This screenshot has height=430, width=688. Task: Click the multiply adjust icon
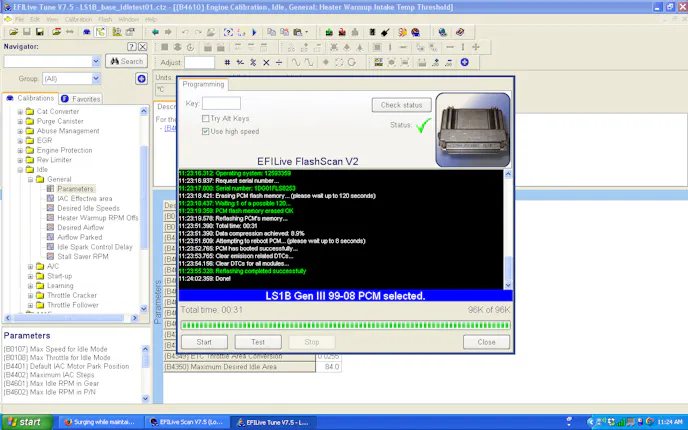tap(266, 62)
